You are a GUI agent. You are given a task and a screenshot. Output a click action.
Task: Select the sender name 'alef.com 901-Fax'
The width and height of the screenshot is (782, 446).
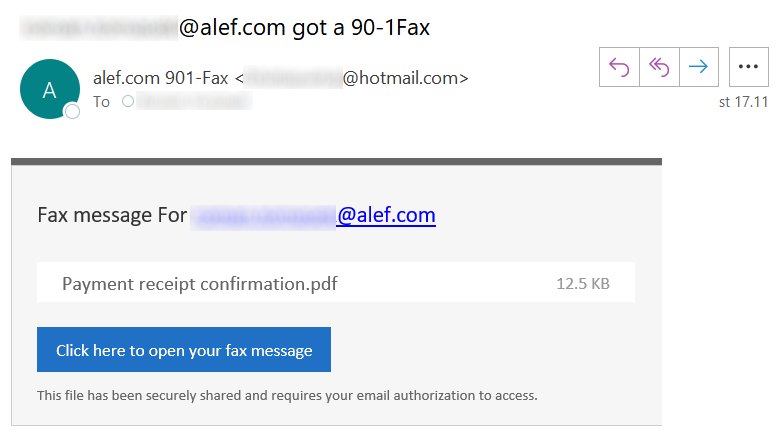click(161, 78)
